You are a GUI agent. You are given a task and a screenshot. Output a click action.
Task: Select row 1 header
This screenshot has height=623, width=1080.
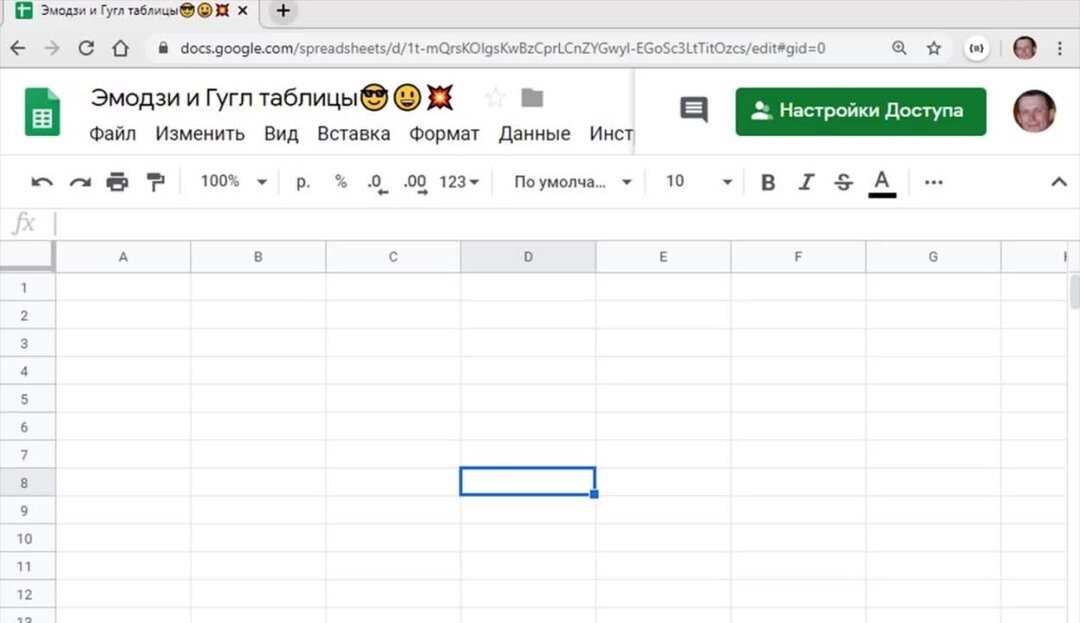[x=26, y=287]
